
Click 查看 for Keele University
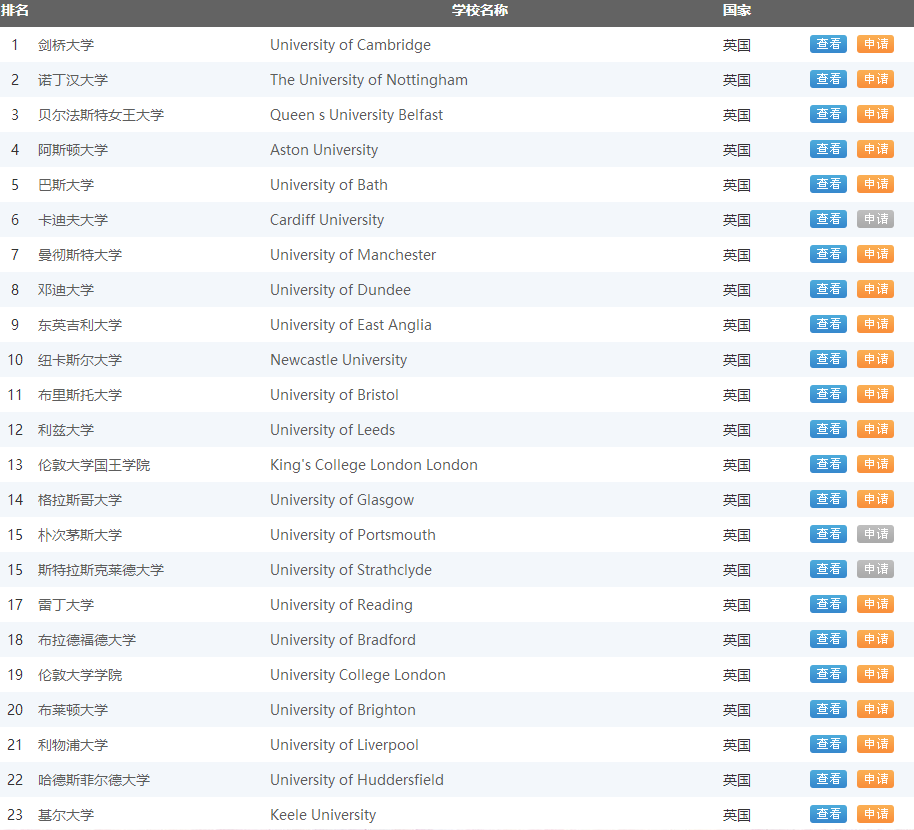pos(828,814)
